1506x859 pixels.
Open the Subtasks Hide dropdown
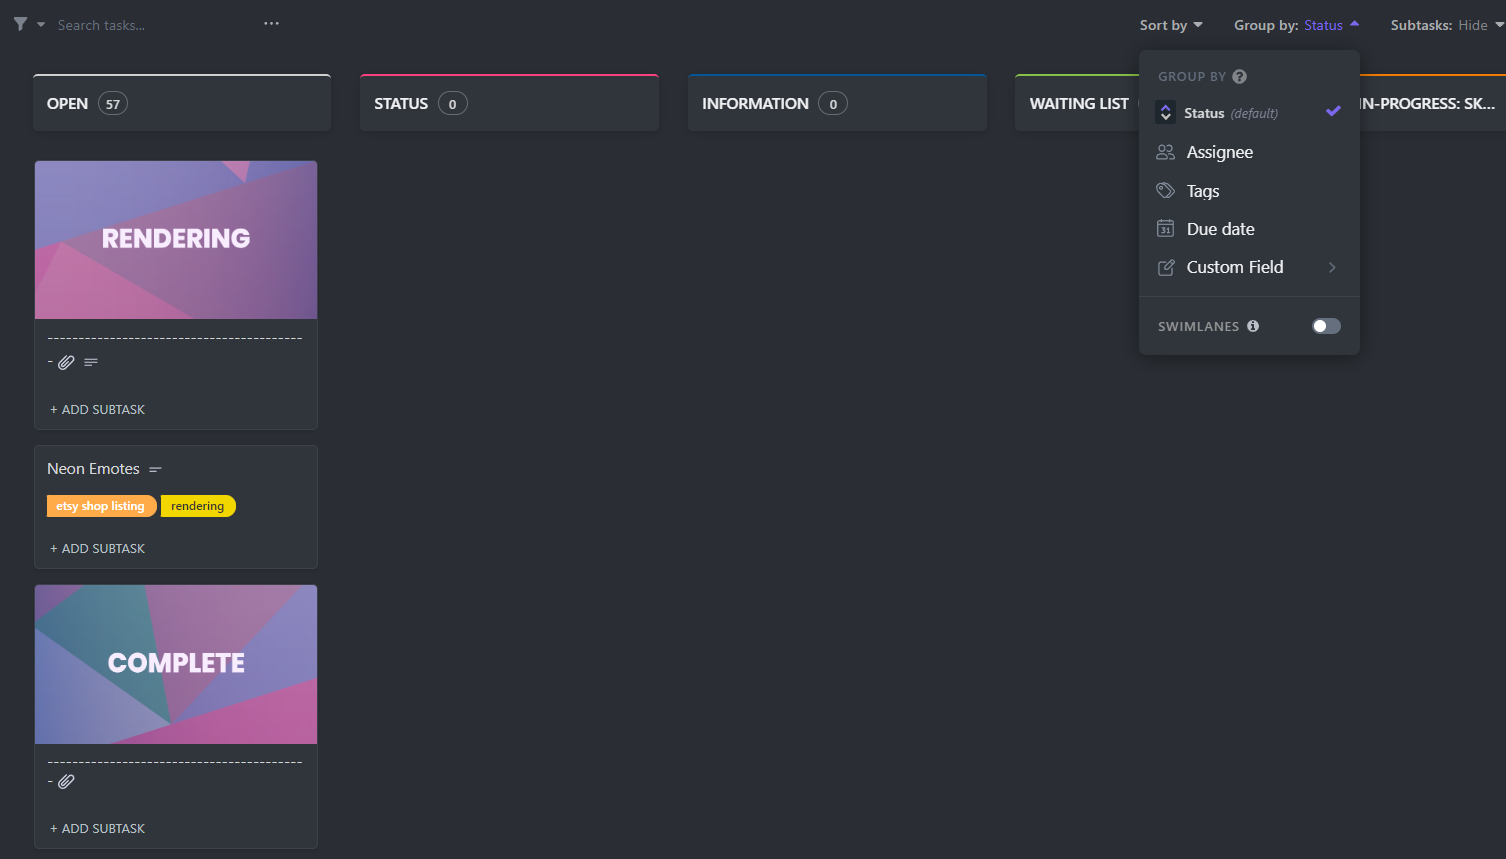click(1446, 25)
